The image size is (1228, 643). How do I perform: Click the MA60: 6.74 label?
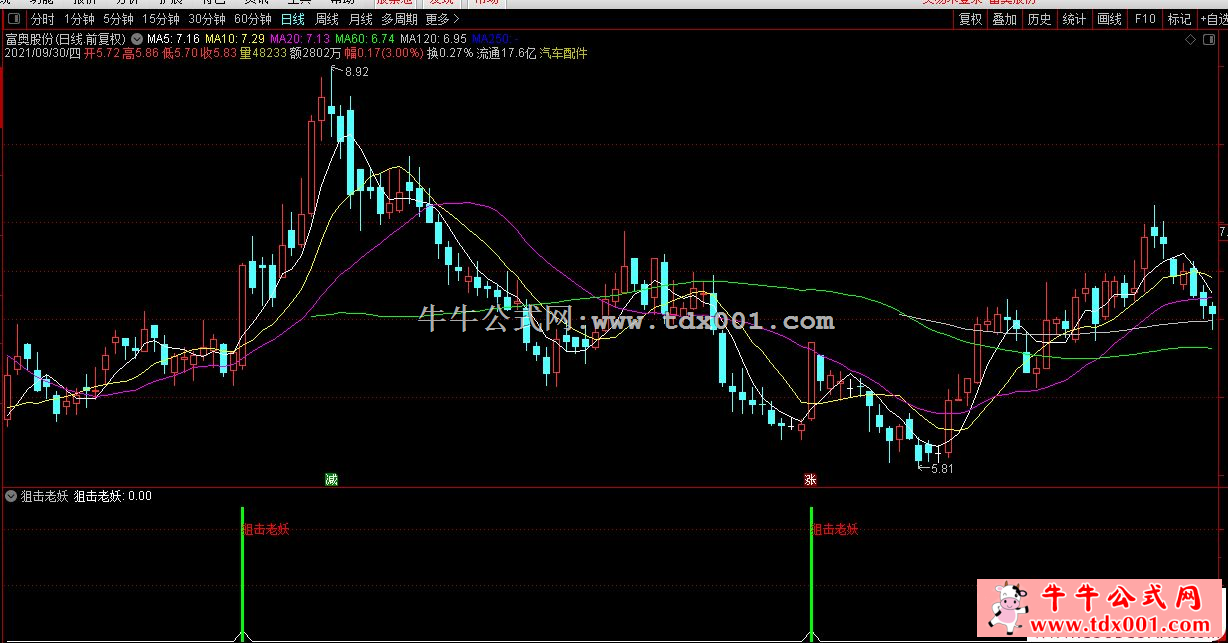366,39
